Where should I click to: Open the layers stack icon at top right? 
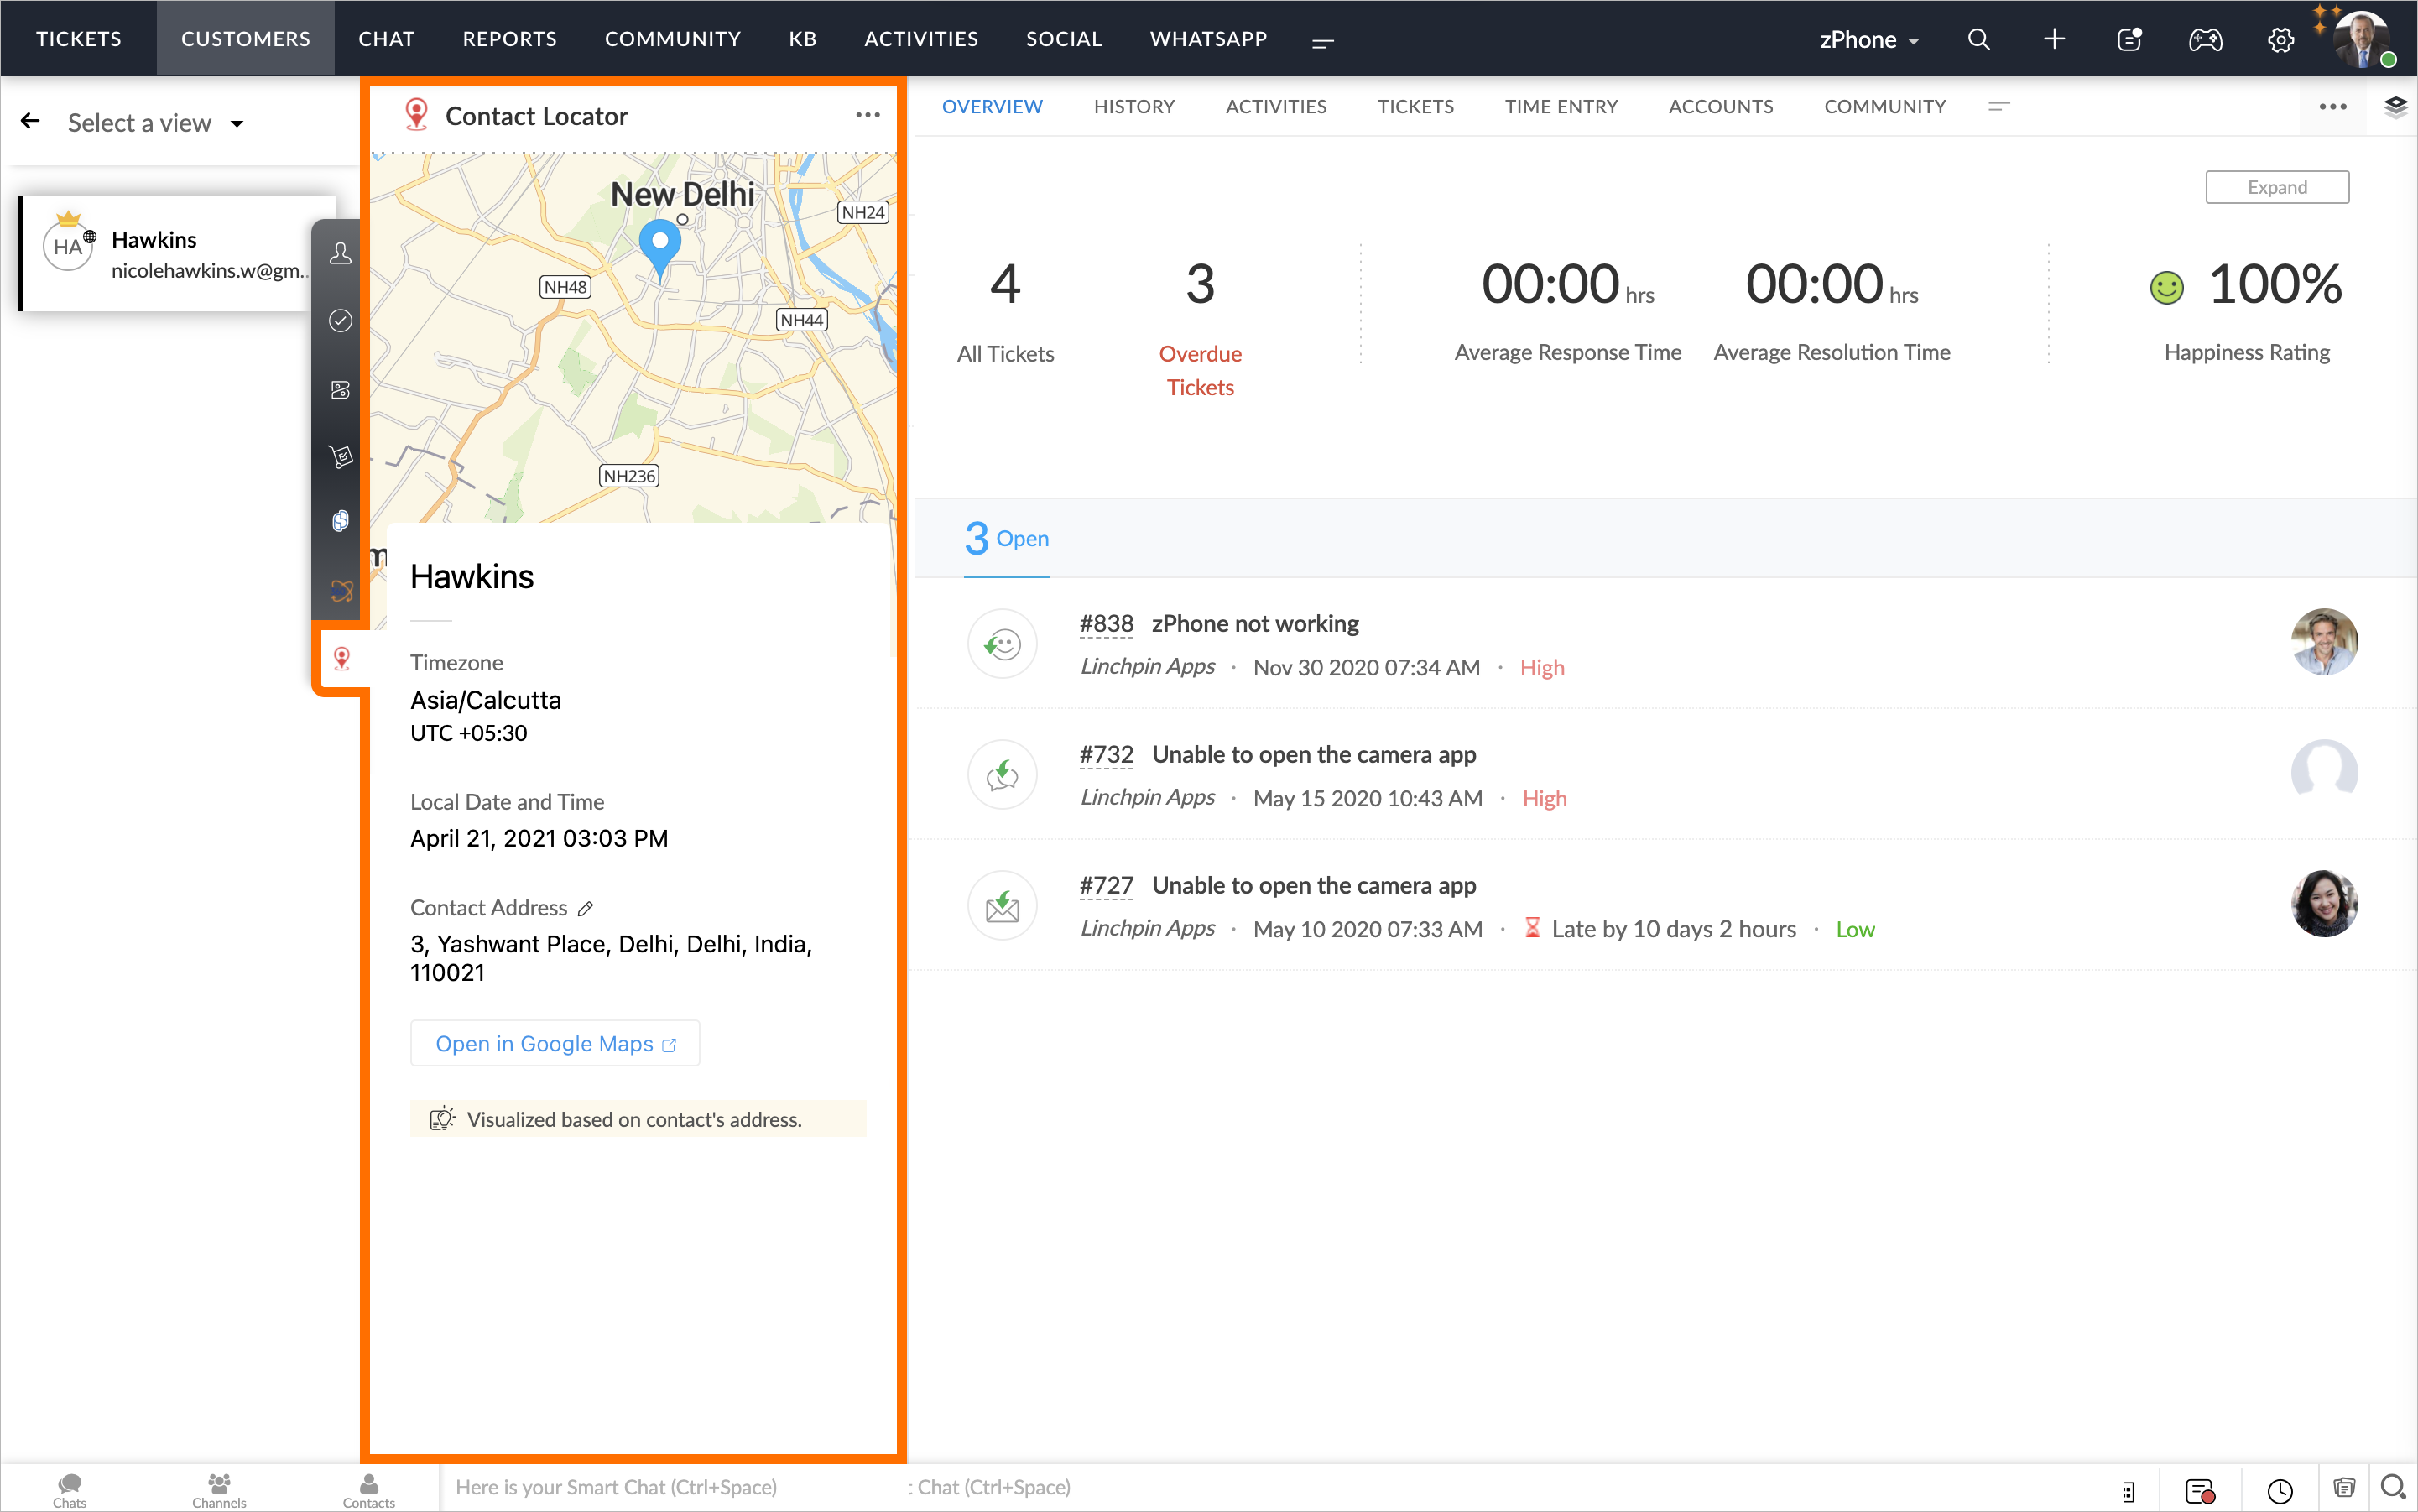coord(2395,107)
